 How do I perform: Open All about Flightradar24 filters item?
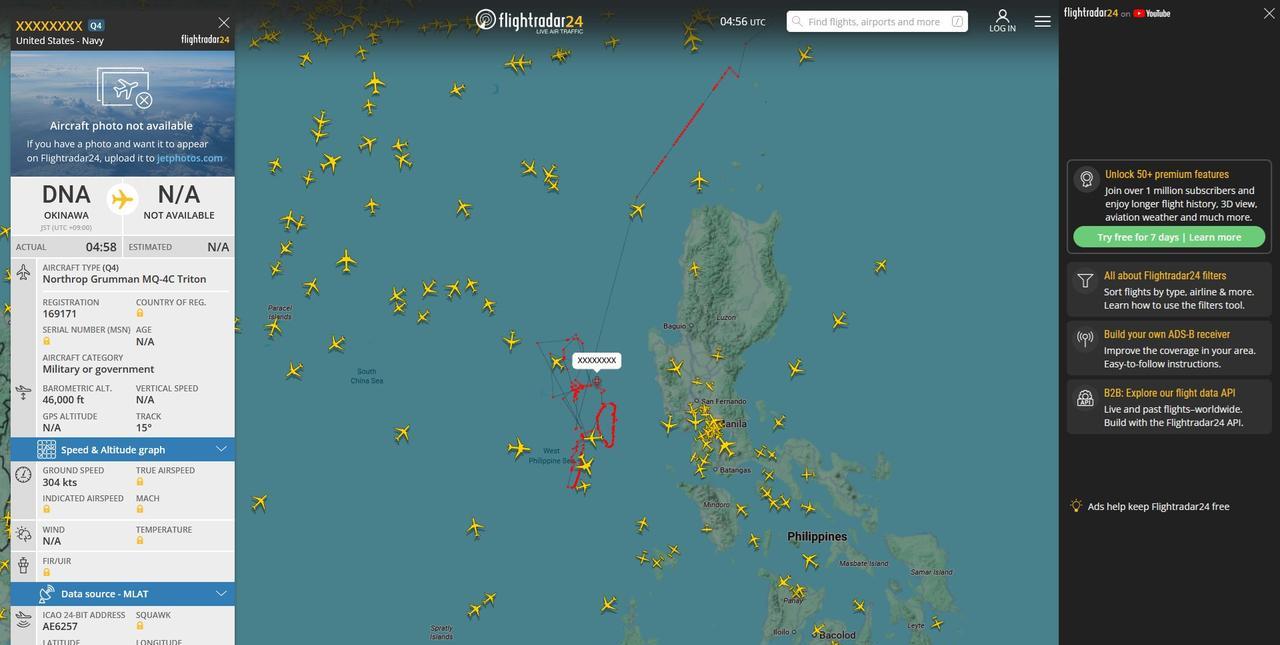click(x=1169, y=290)
